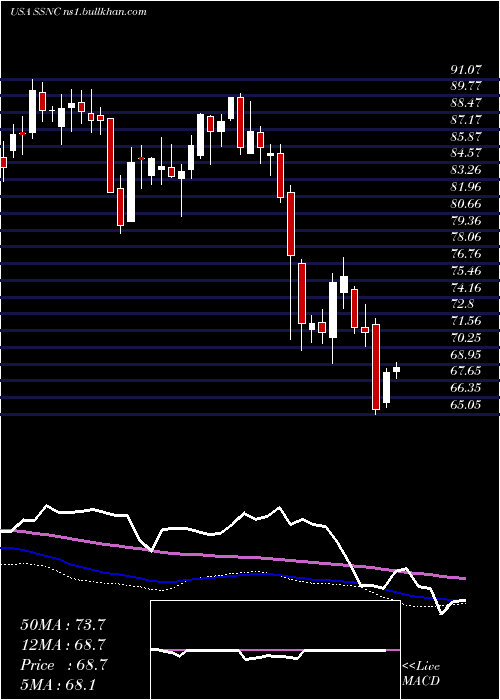This screenshot has height=700, width=500.
Task: Select the 65.05 price axis label
Action: click(466, 404)
